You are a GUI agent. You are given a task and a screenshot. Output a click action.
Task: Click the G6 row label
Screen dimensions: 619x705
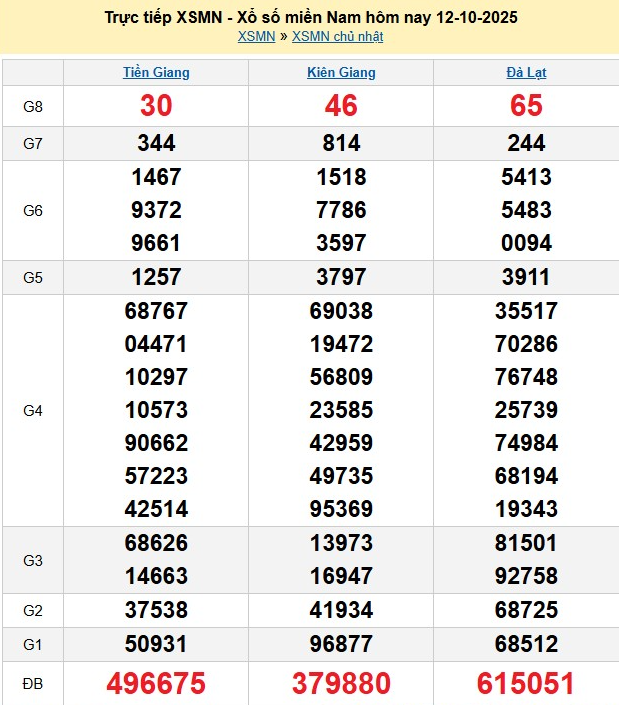pyautogui.click(x=32, y=211)
